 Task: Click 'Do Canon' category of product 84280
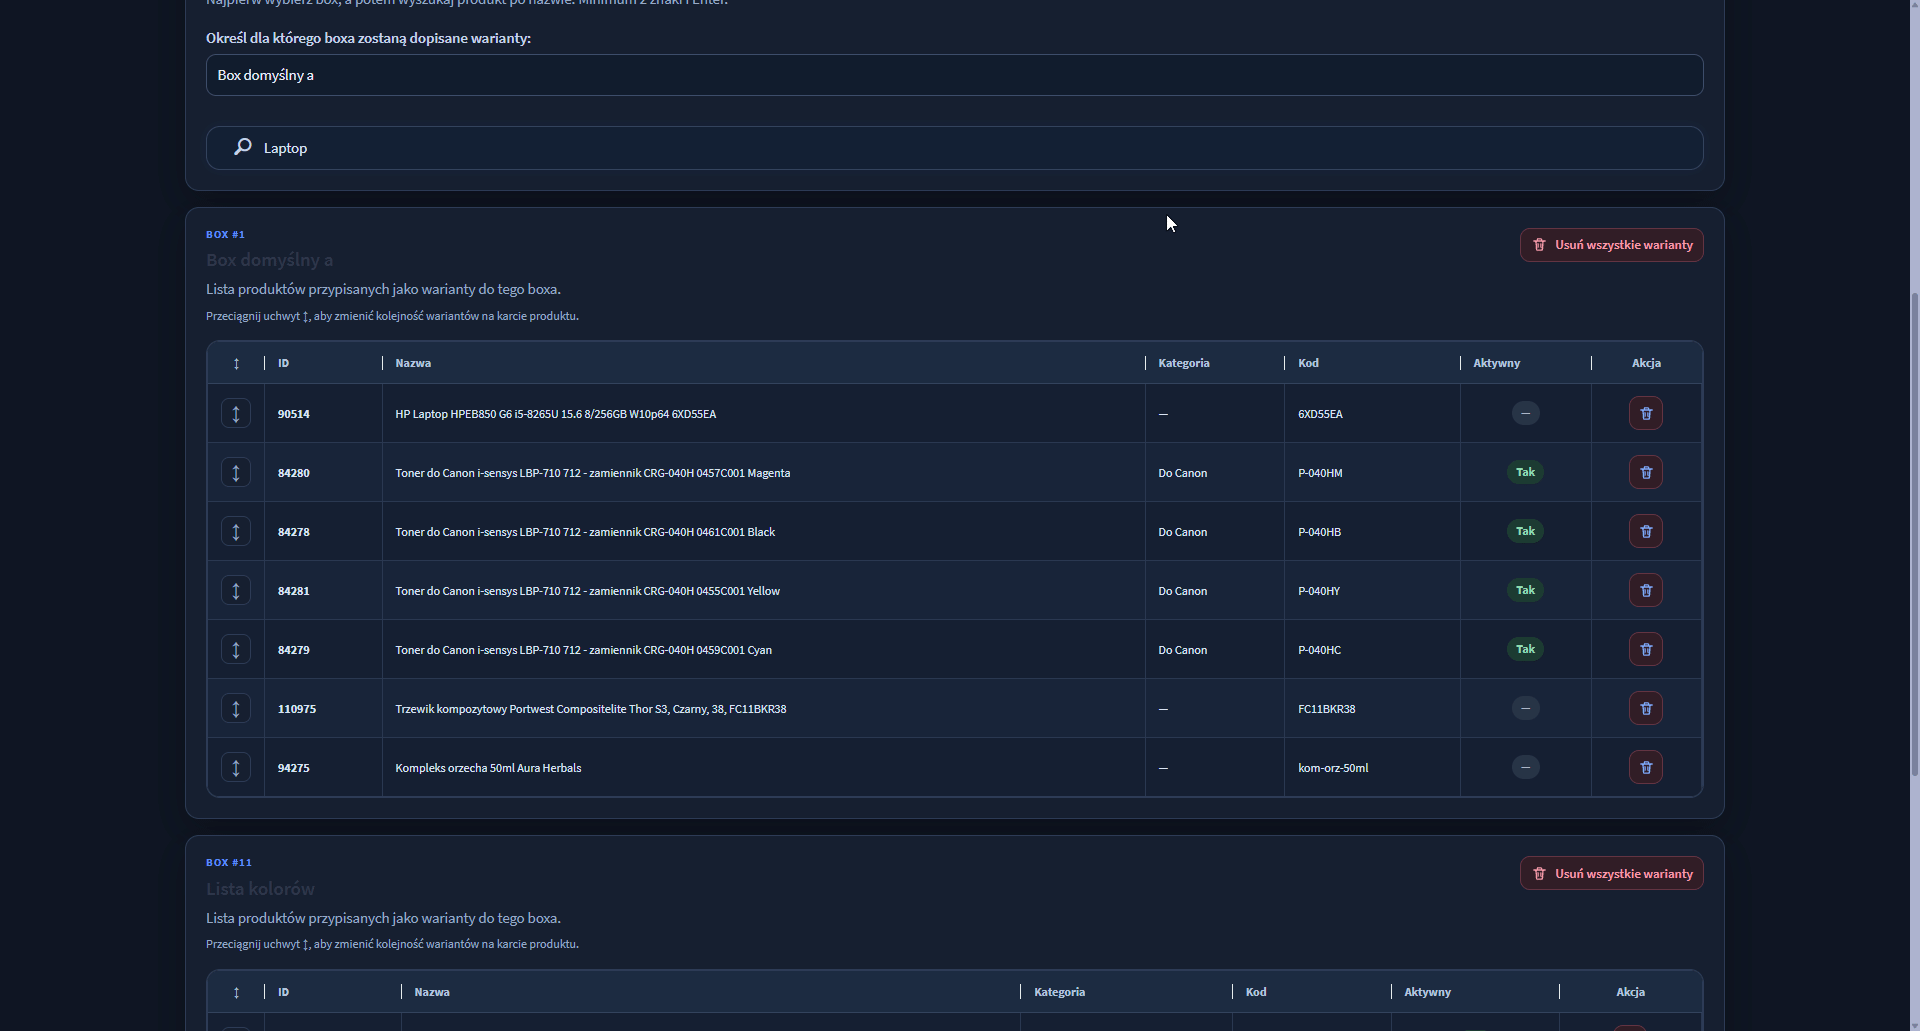[x=1182, y=473]
